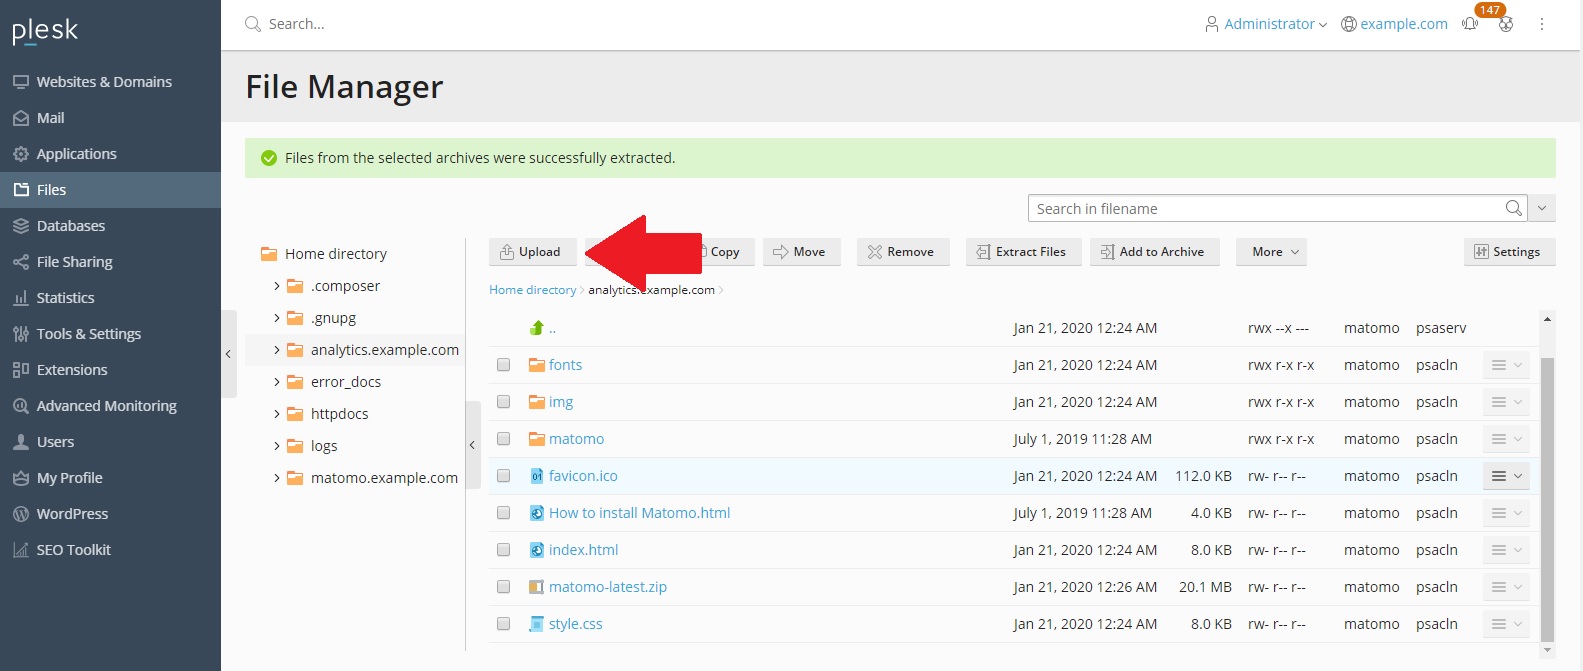Image resolution: width=1583 pixels, height=671 pixels.
Task: Open Databases in the sidebar
Action: click(x=70, y=226)
